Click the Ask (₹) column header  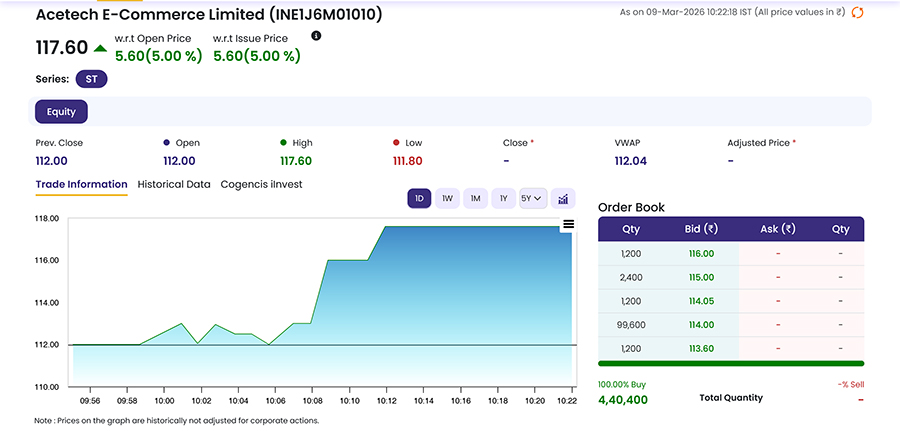[x=778, y=229]
